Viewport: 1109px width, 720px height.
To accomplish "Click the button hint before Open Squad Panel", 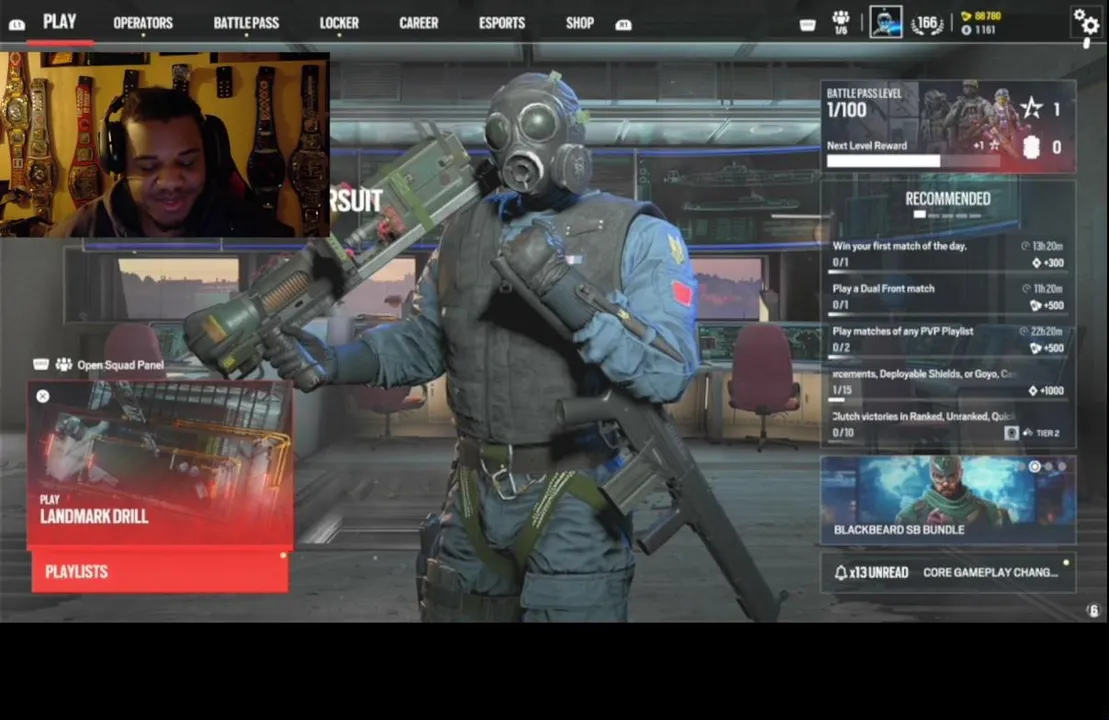I will click(41, 364).
